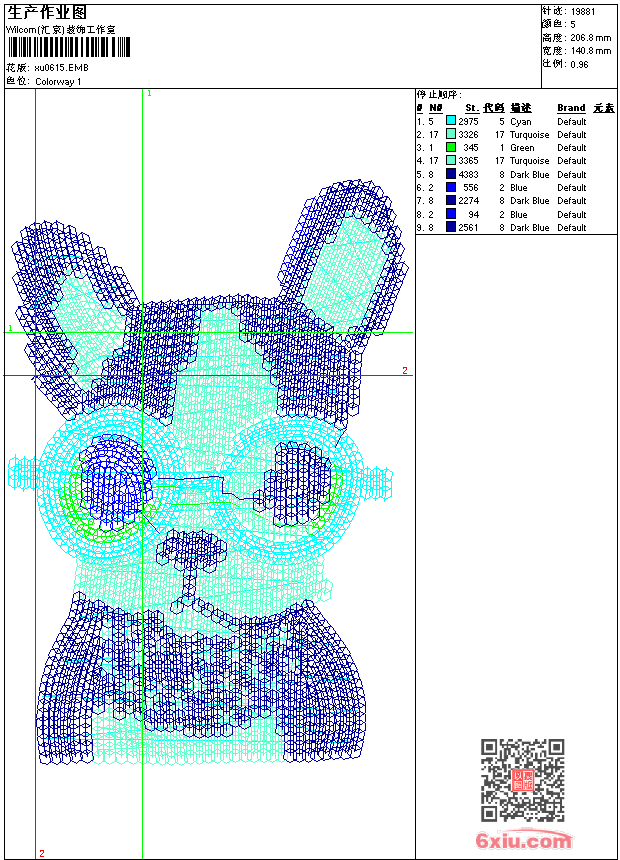Click the '停止顺序' stop sequence heading

pyautogui.click(x=439, y=95)
